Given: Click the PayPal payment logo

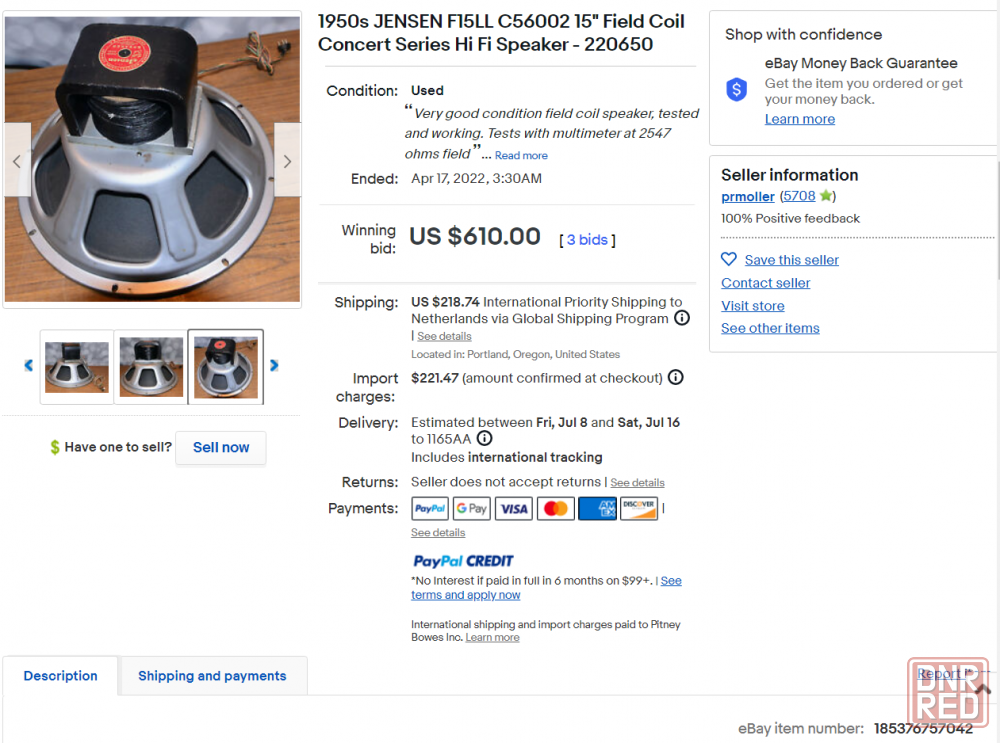Looking at the screenshot, I should click(430, 508).
